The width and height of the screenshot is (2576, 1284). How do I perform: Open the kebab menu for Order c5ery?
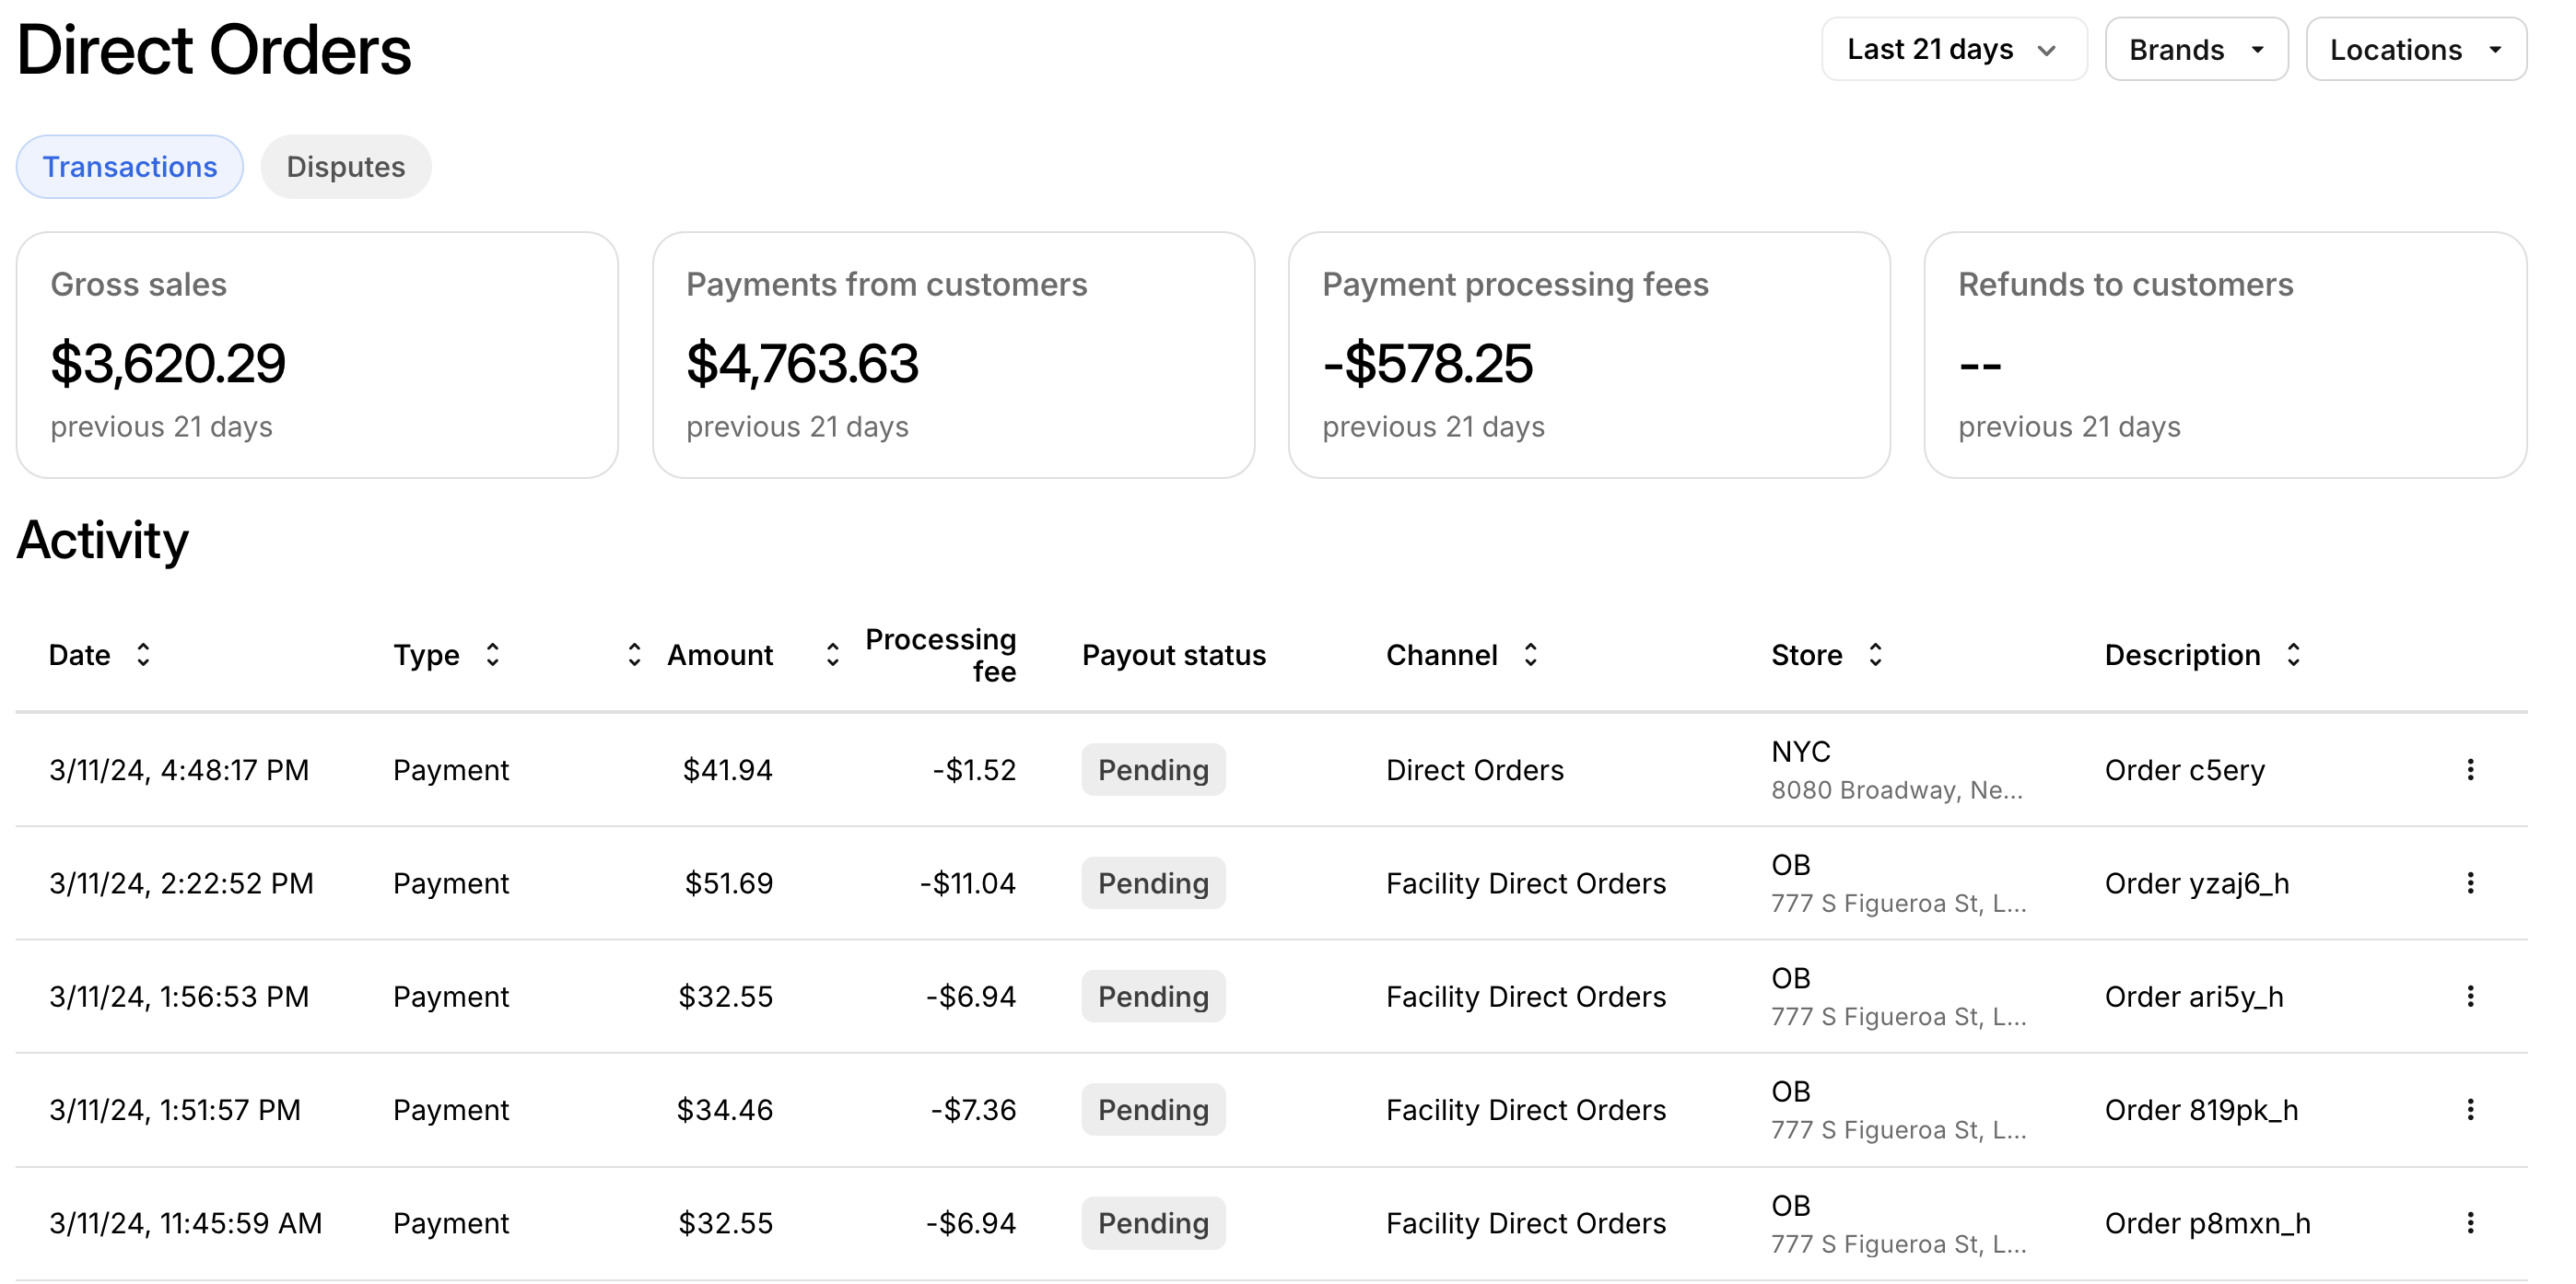click(x=2471, y=769)
